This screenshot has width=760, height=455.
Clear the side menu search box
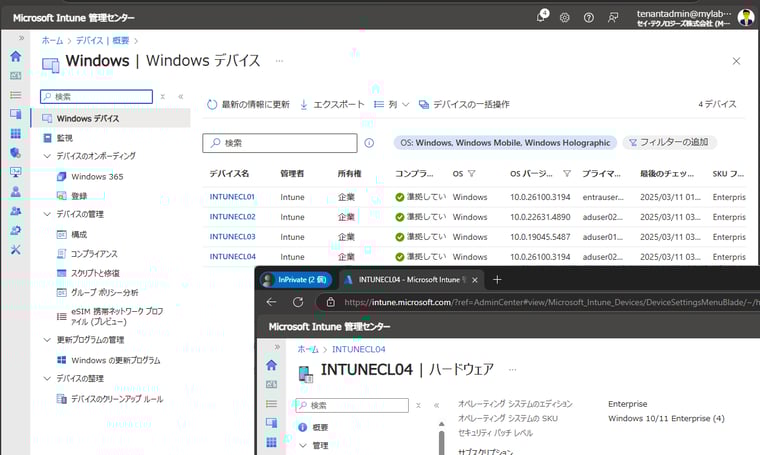(x=163, y=96)
